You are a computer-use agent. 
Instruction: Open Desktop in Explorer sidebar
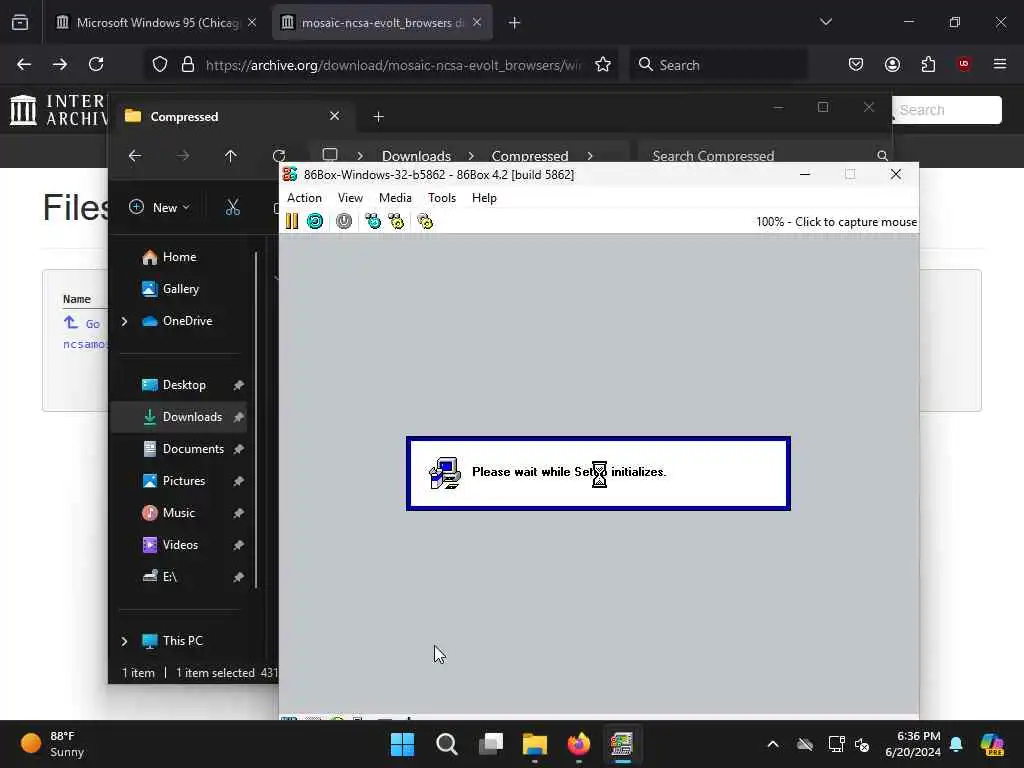tap(184, 385)
